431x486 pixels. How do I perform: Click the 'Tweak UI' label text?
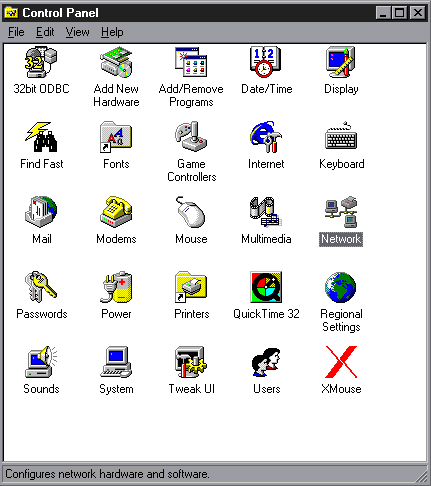192,389
